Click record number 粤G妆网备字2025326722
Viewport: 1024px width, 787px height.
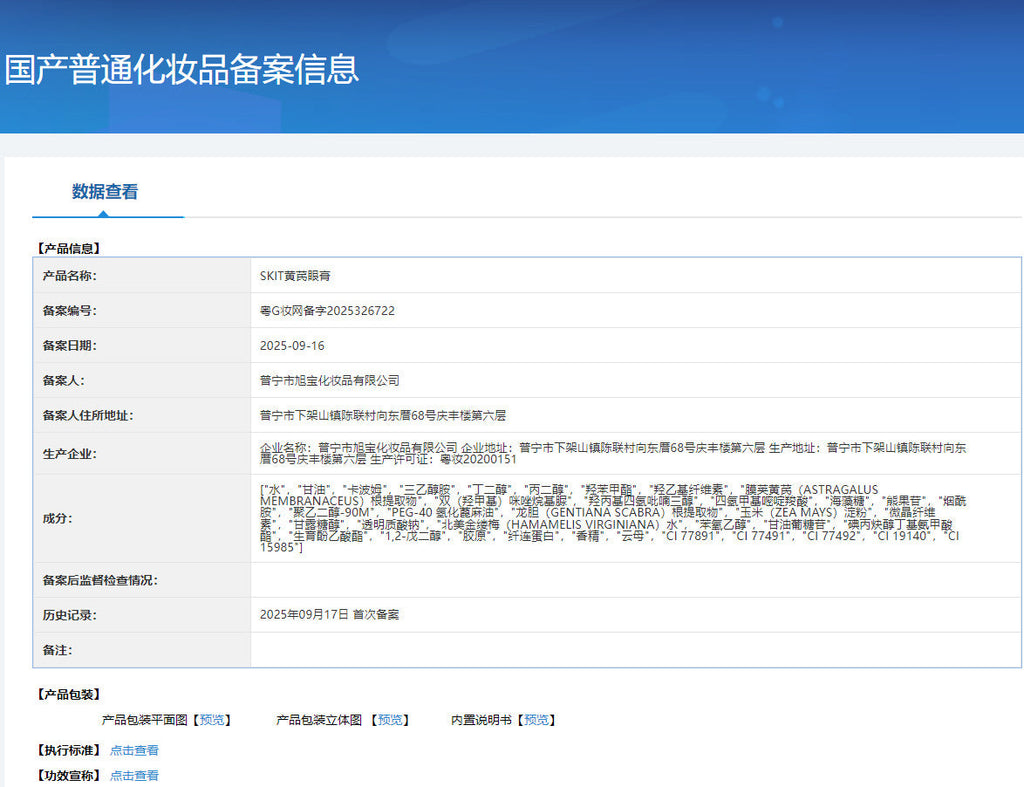coord(327,311)
